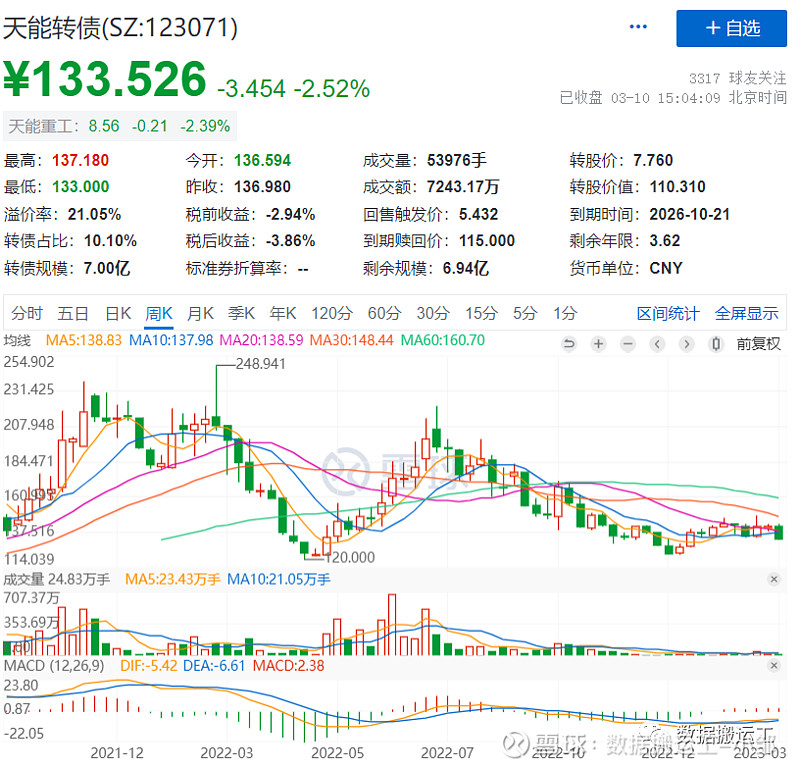Open the three-dot more options menu
The height and width of the screenshot is (770, 800).
(x=638, y=27)
